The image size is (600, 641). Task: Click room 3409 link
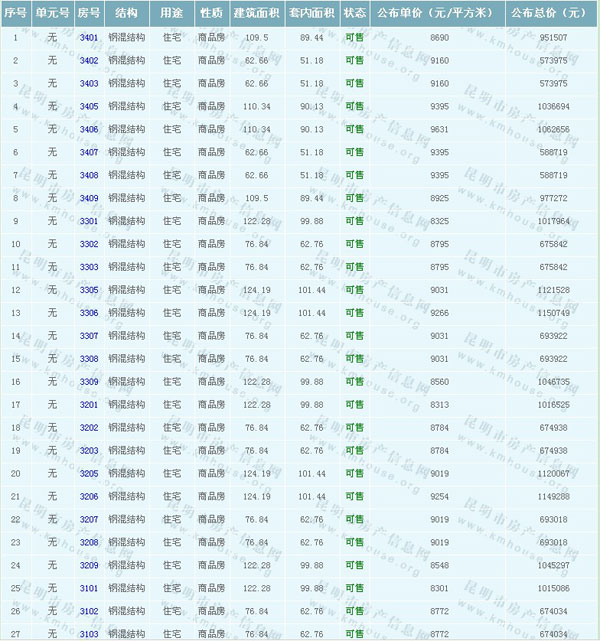pyautogui.click(x=88, y=198)
